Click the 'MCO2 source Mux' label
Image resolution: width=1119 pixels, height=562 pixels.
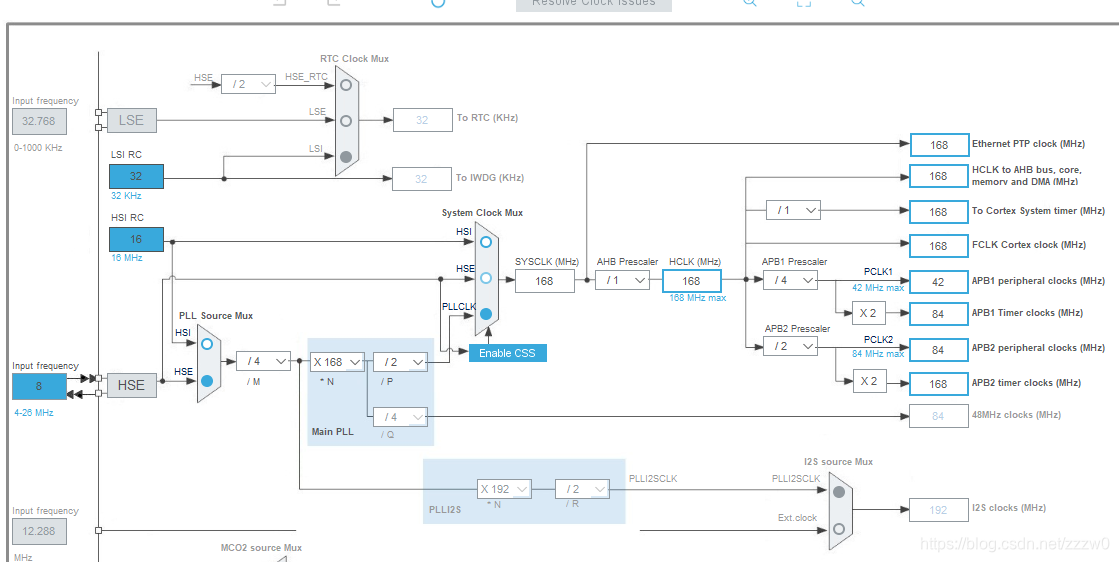click(x=261, y=548)
